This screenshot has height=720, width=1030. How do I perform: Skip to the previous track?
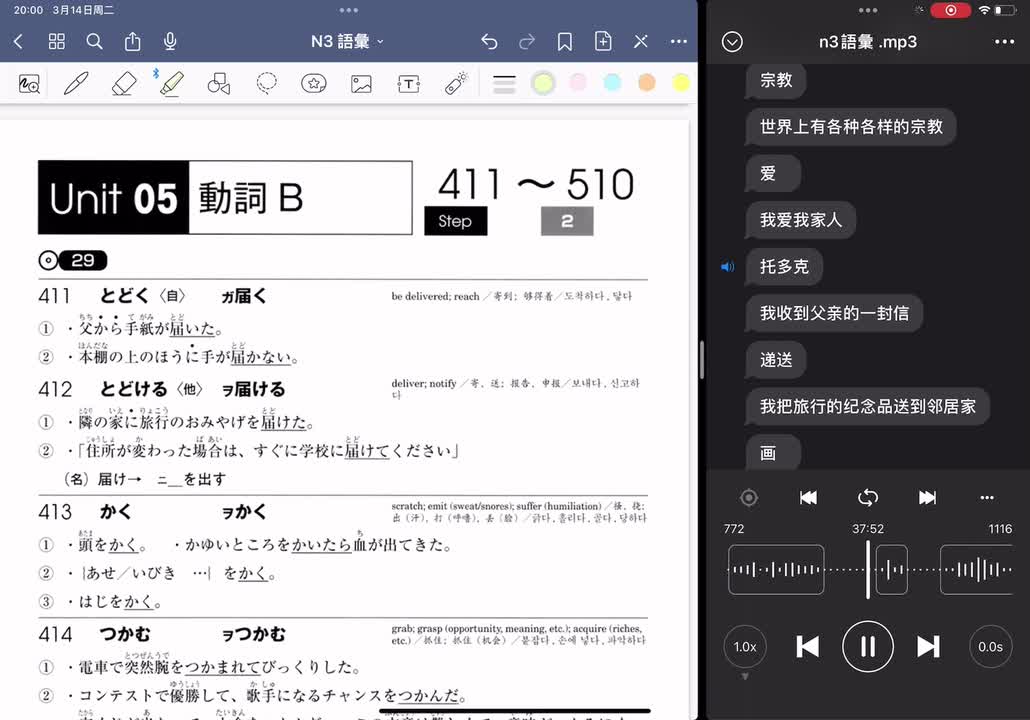point(807,647)
